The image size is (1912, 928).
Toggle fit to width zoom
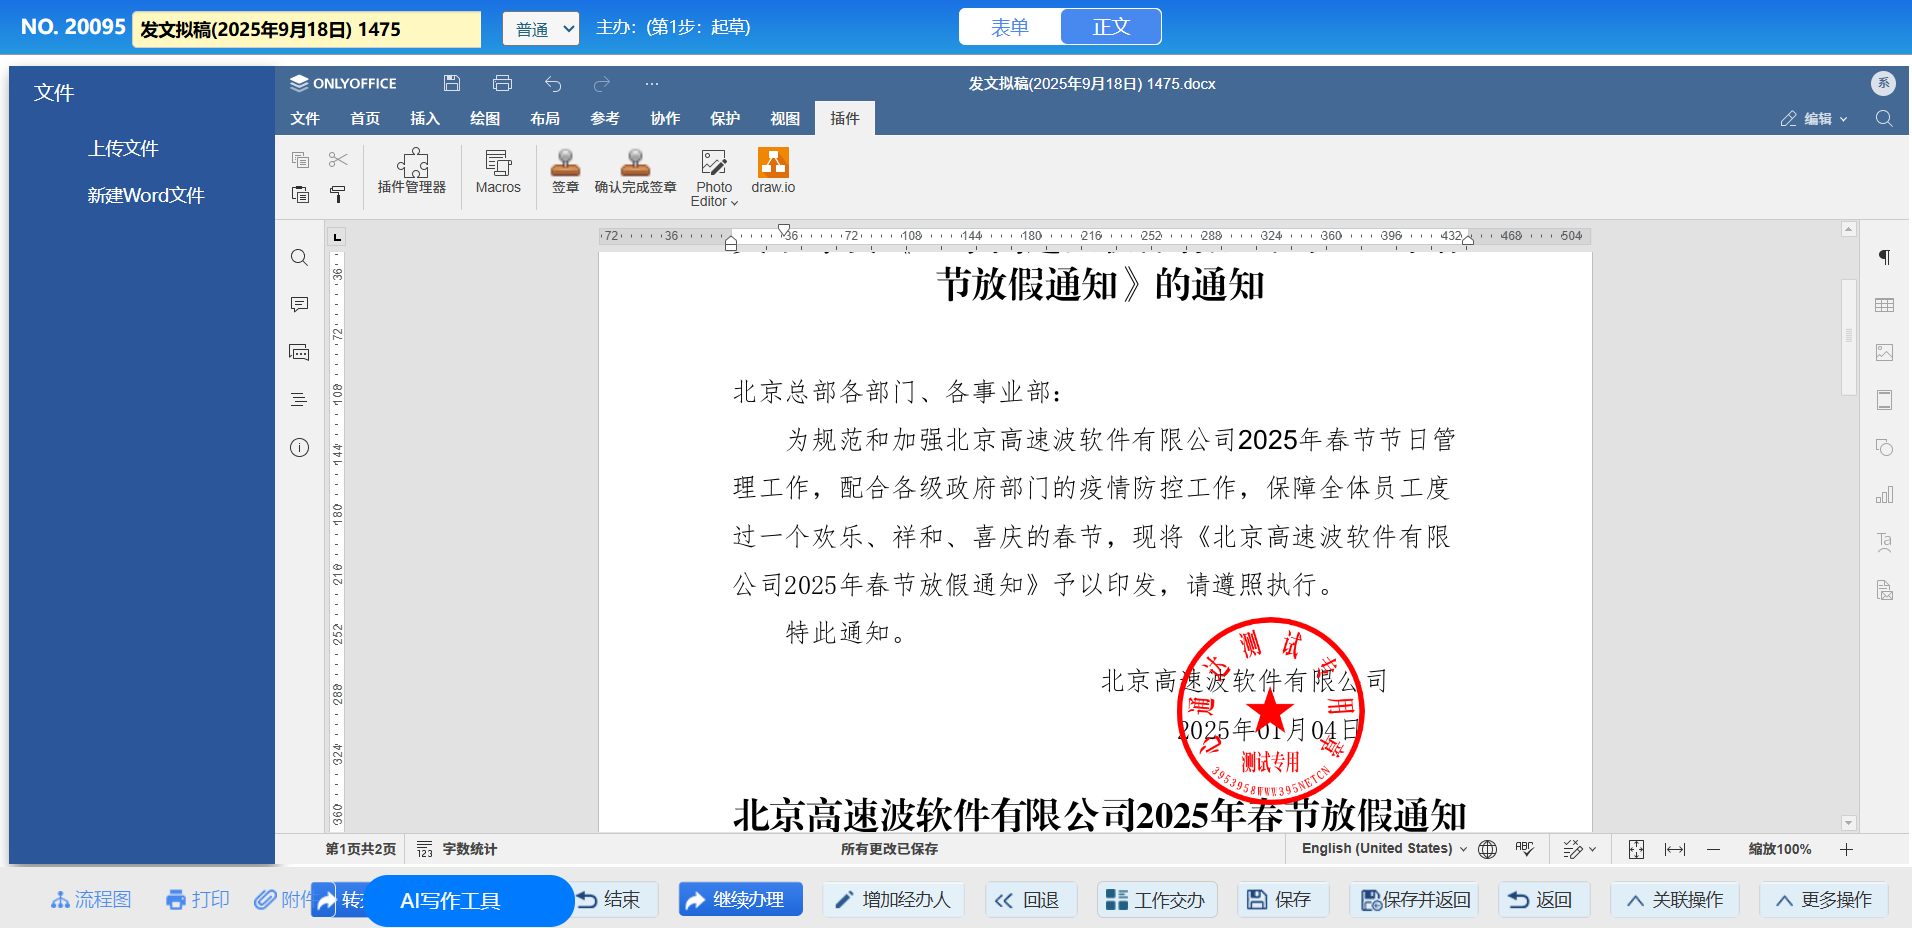(1674, 849)
